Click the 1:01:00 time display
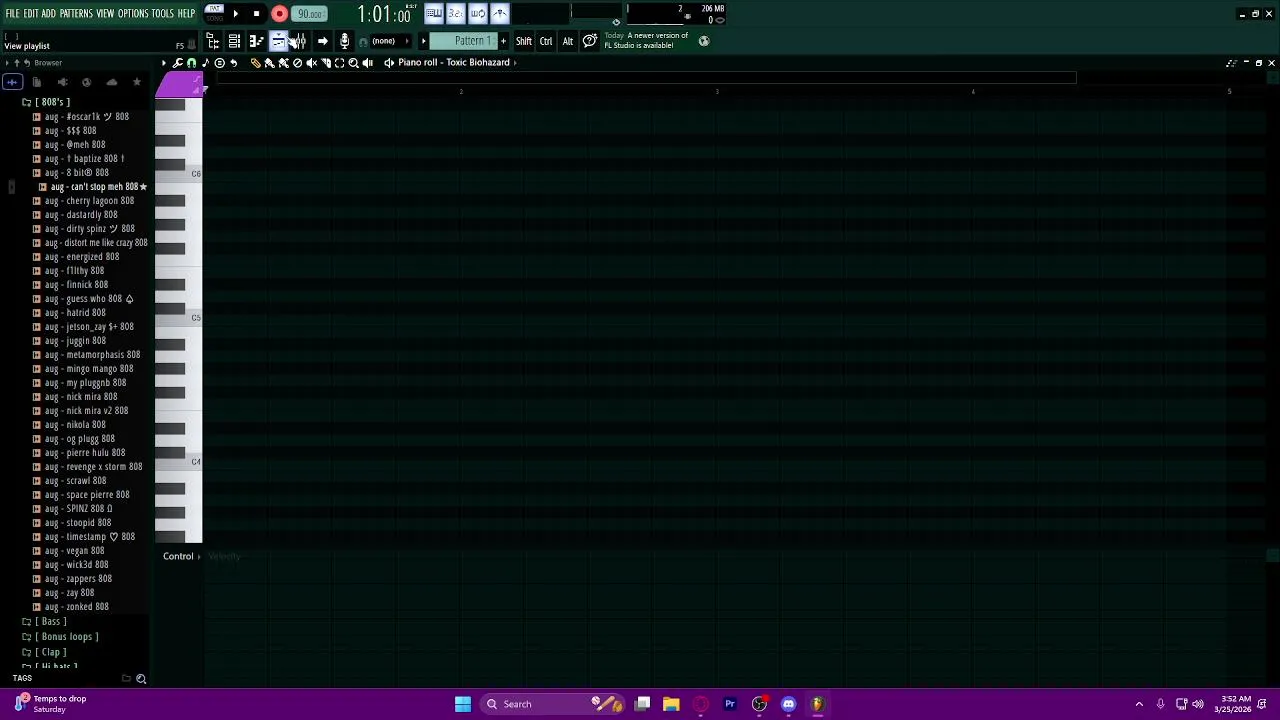This screenshot has height=720, width=1280. click(x=384, y=14)
